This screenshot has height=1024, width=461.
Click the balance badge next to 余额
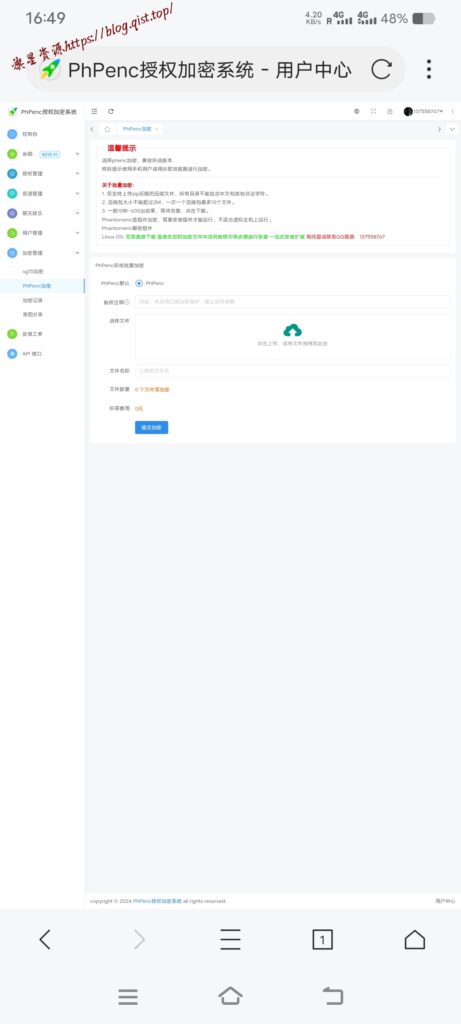tap(50, 154)
